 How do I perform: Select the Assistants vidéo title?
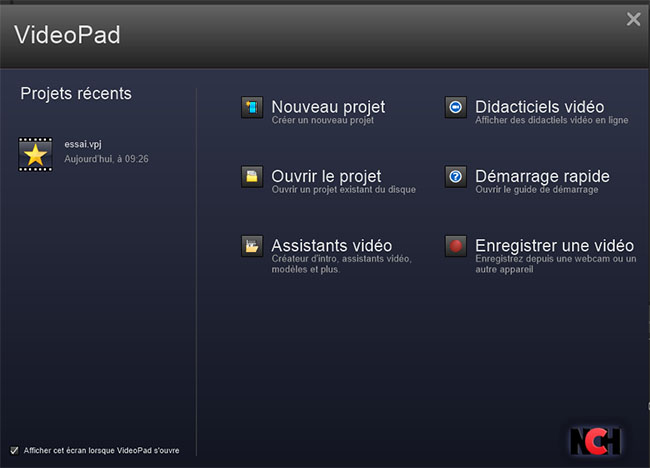pyautogui.click(x=332, y=245)
